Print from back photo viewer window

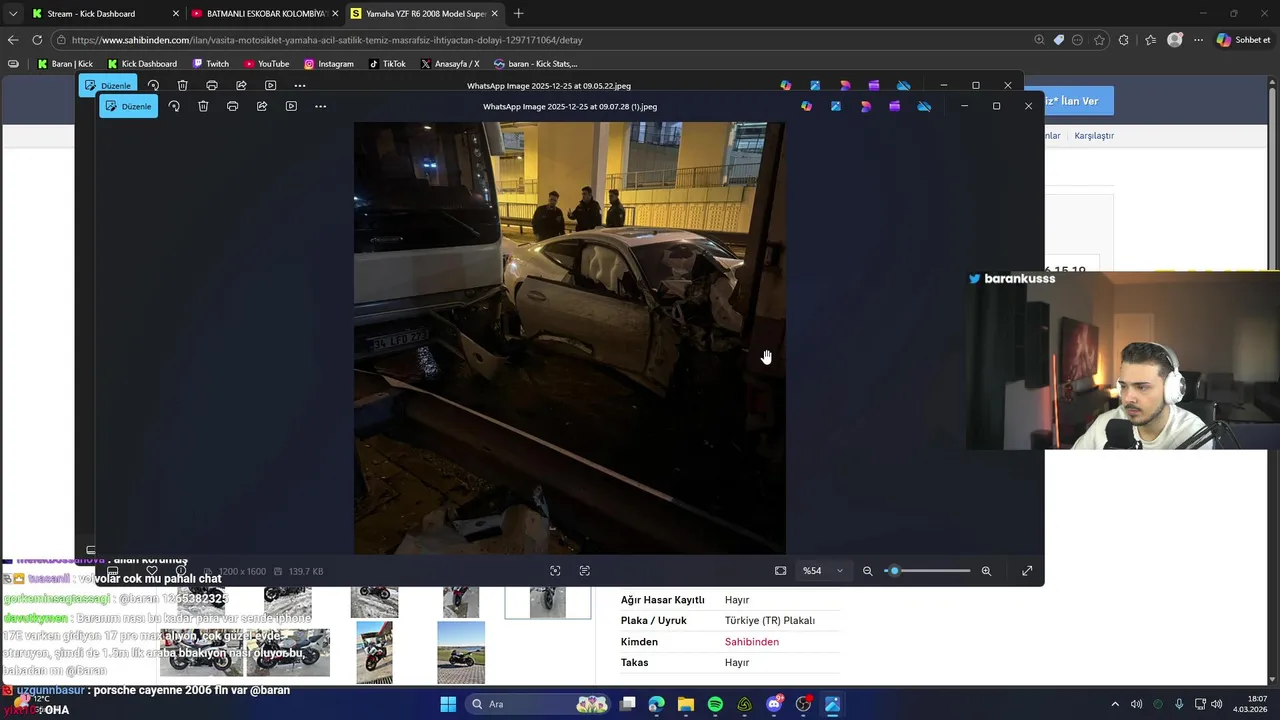click(x=212, y=86)
